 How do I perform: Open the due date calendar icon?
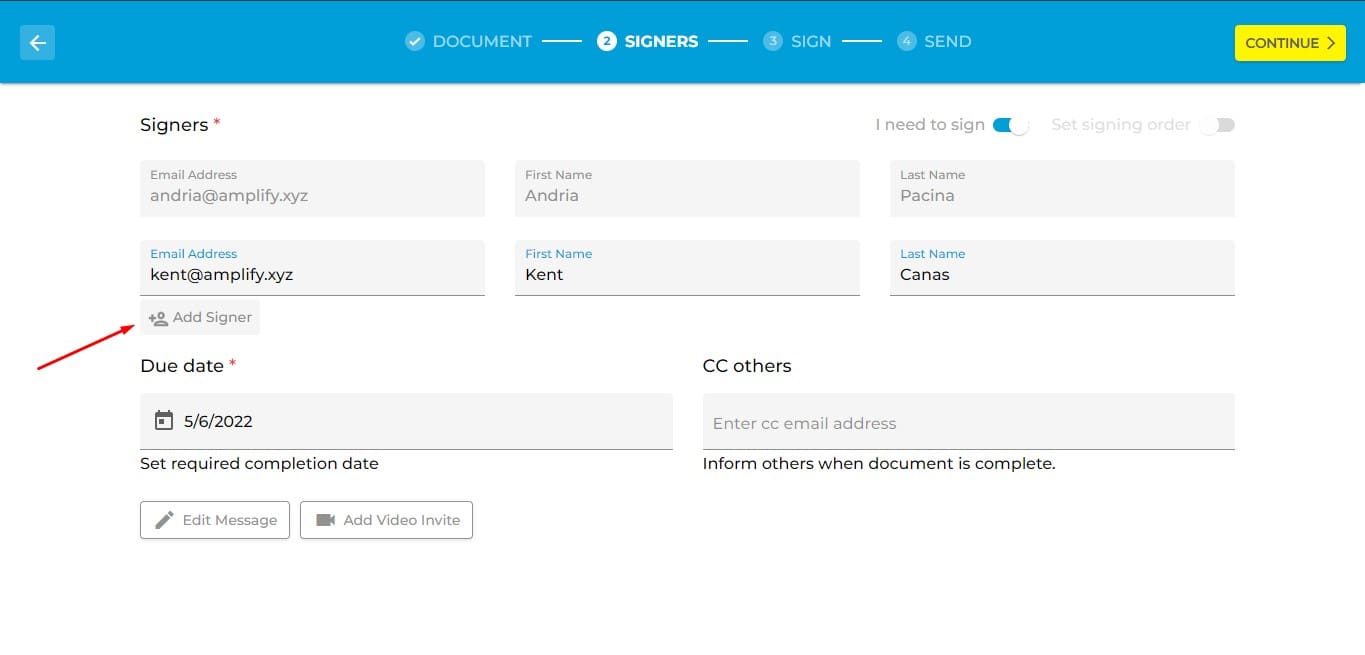164,420
